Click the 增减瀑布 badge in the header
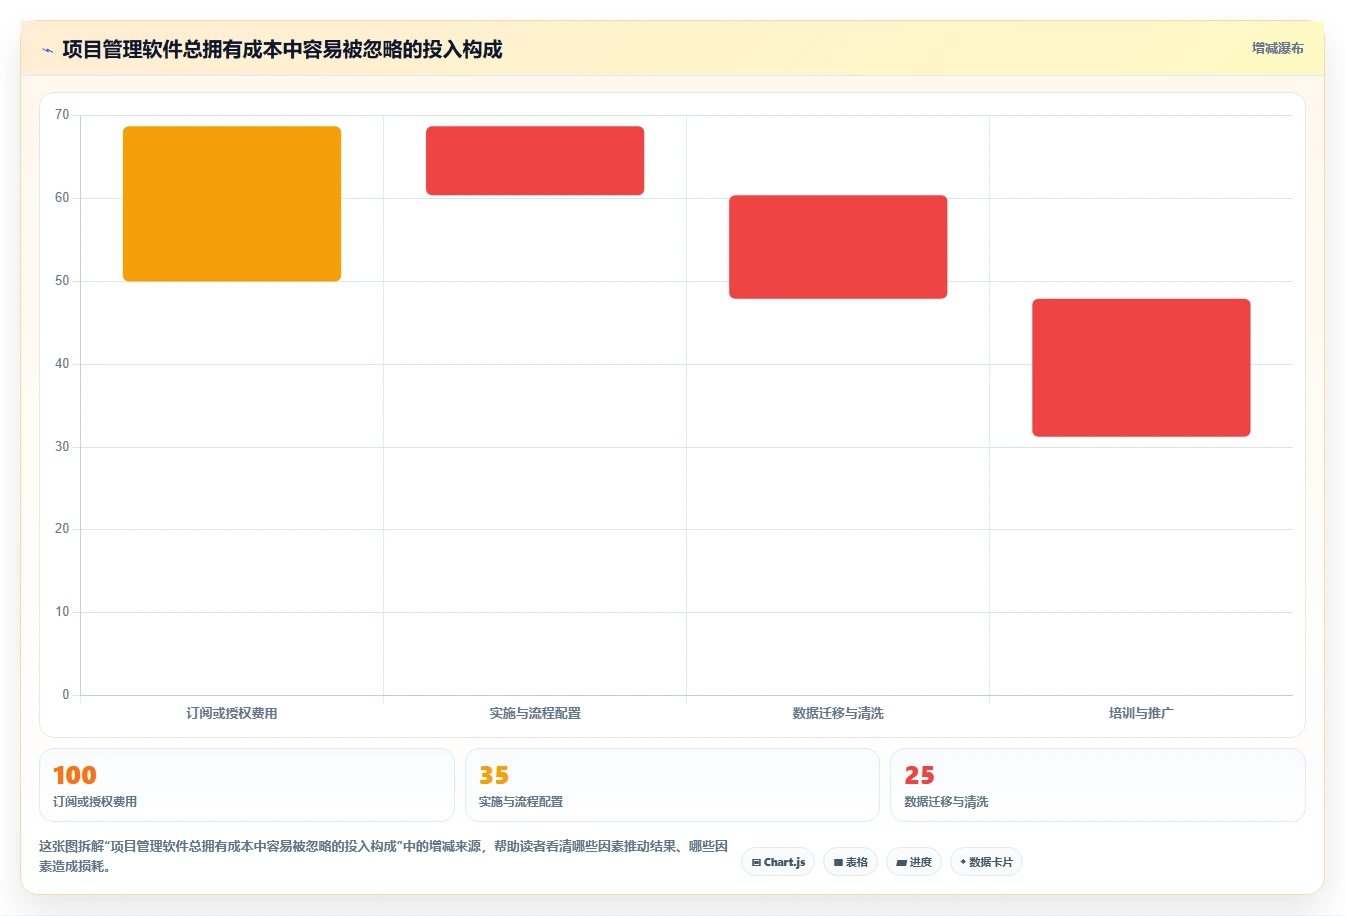The height and width of the screenshot is (916, 1345). coord(1277,48)
